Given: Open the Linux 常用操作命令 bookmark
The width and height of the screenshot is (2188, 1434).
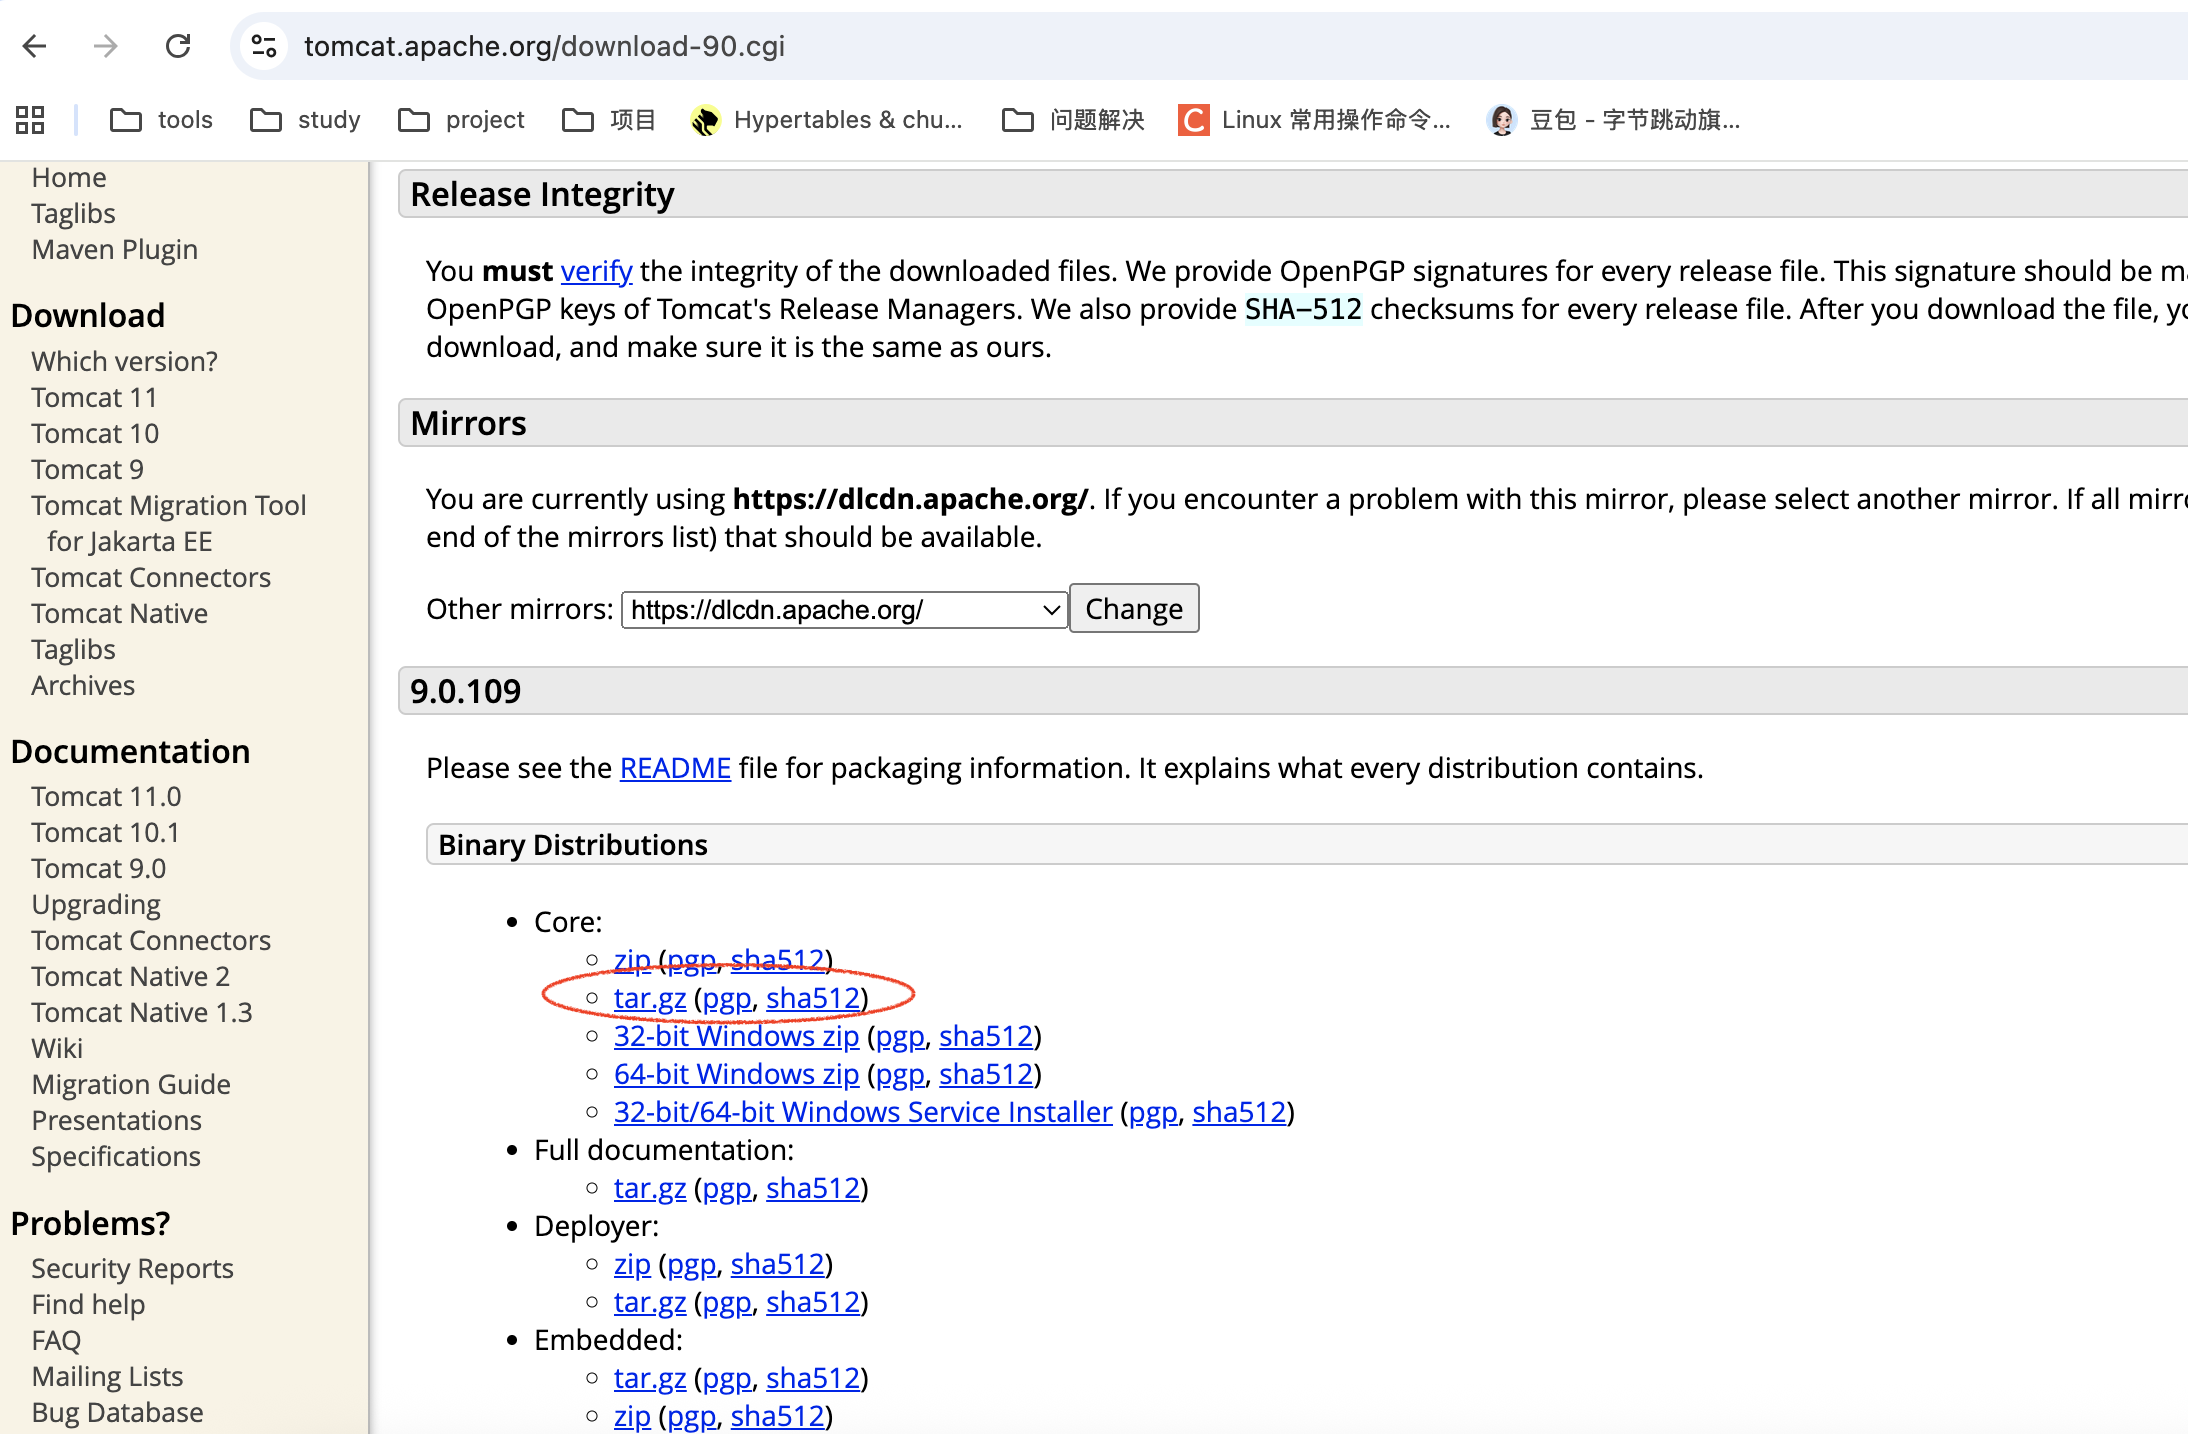Looking at the screenshot, I should coord(1314,120).
